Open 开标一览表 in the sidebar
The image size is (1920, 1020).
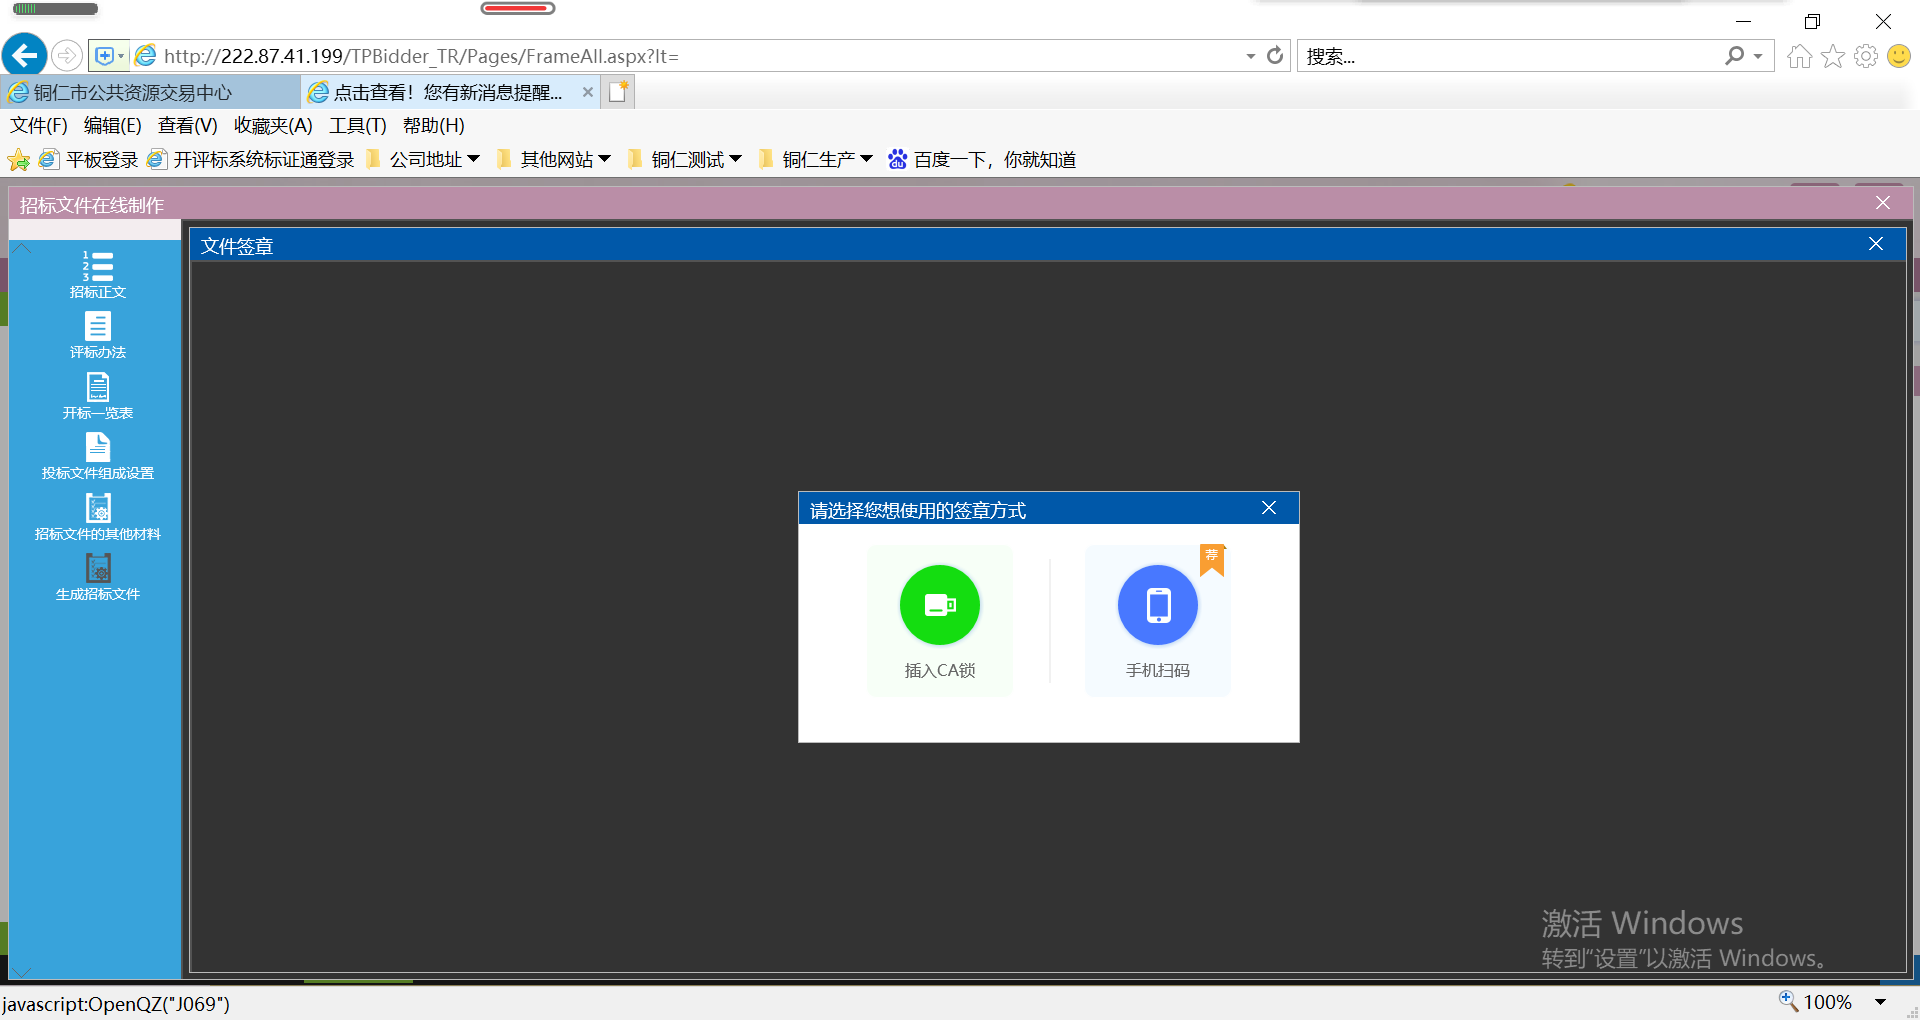98,396
